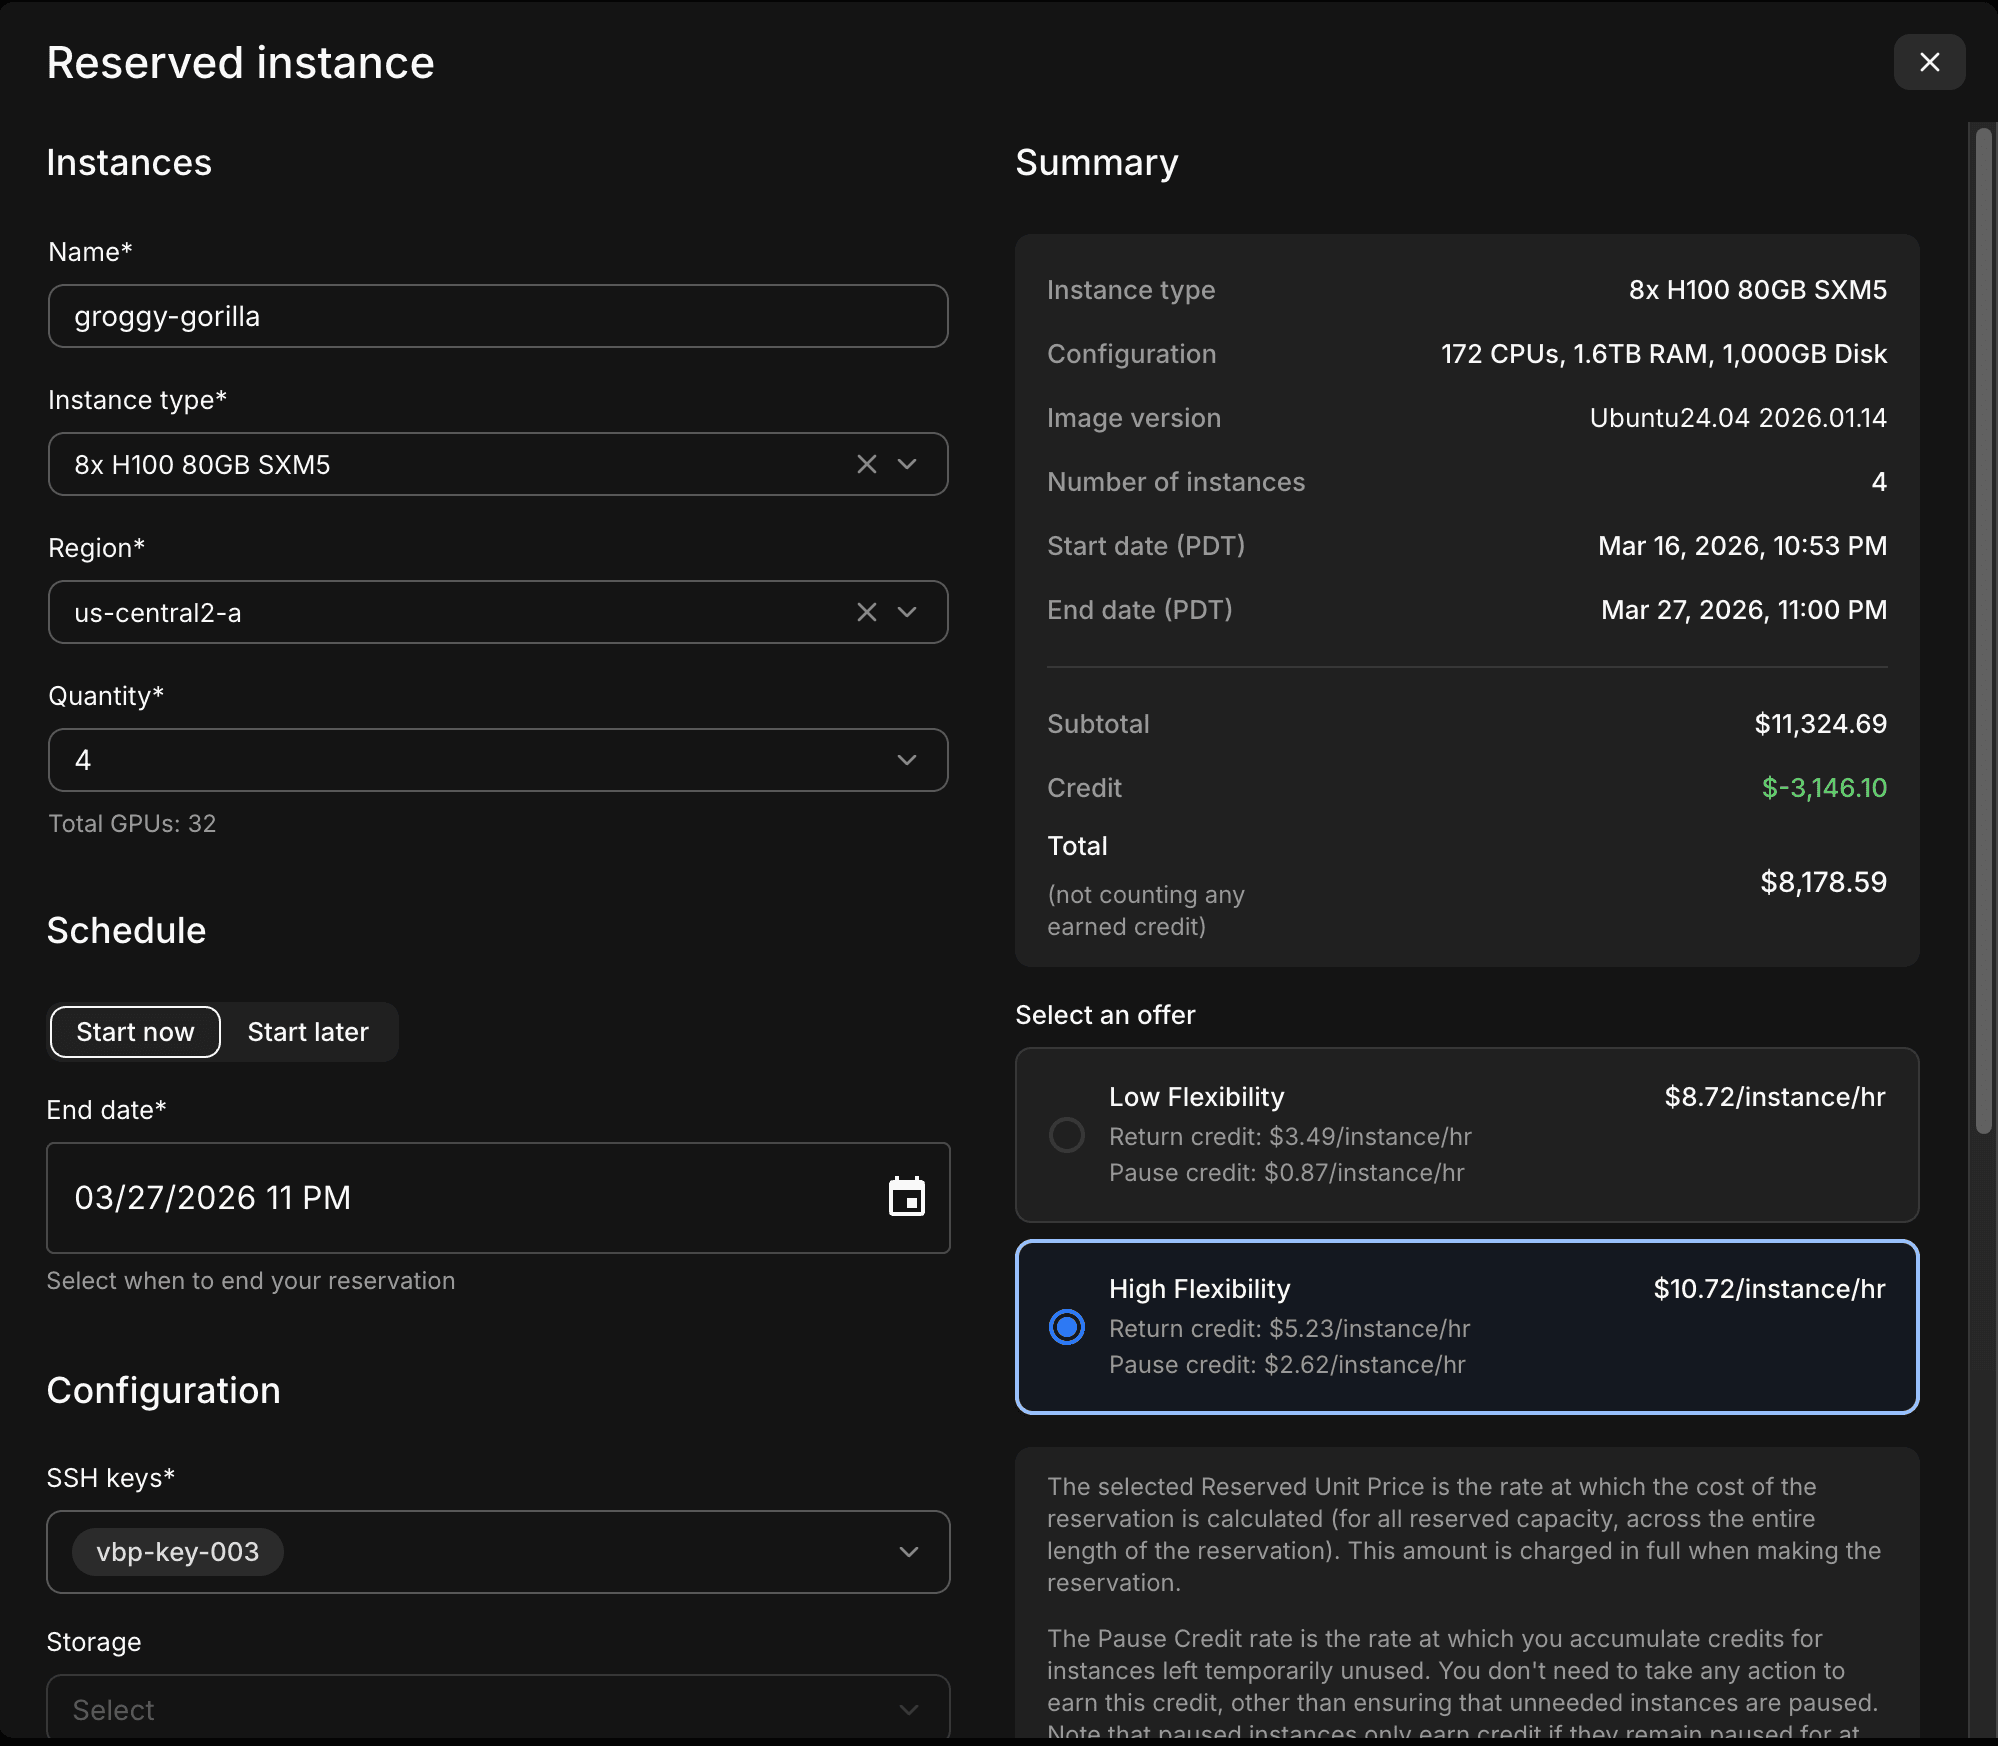Expand the Quantity dropdown

(x=906, y=760)
